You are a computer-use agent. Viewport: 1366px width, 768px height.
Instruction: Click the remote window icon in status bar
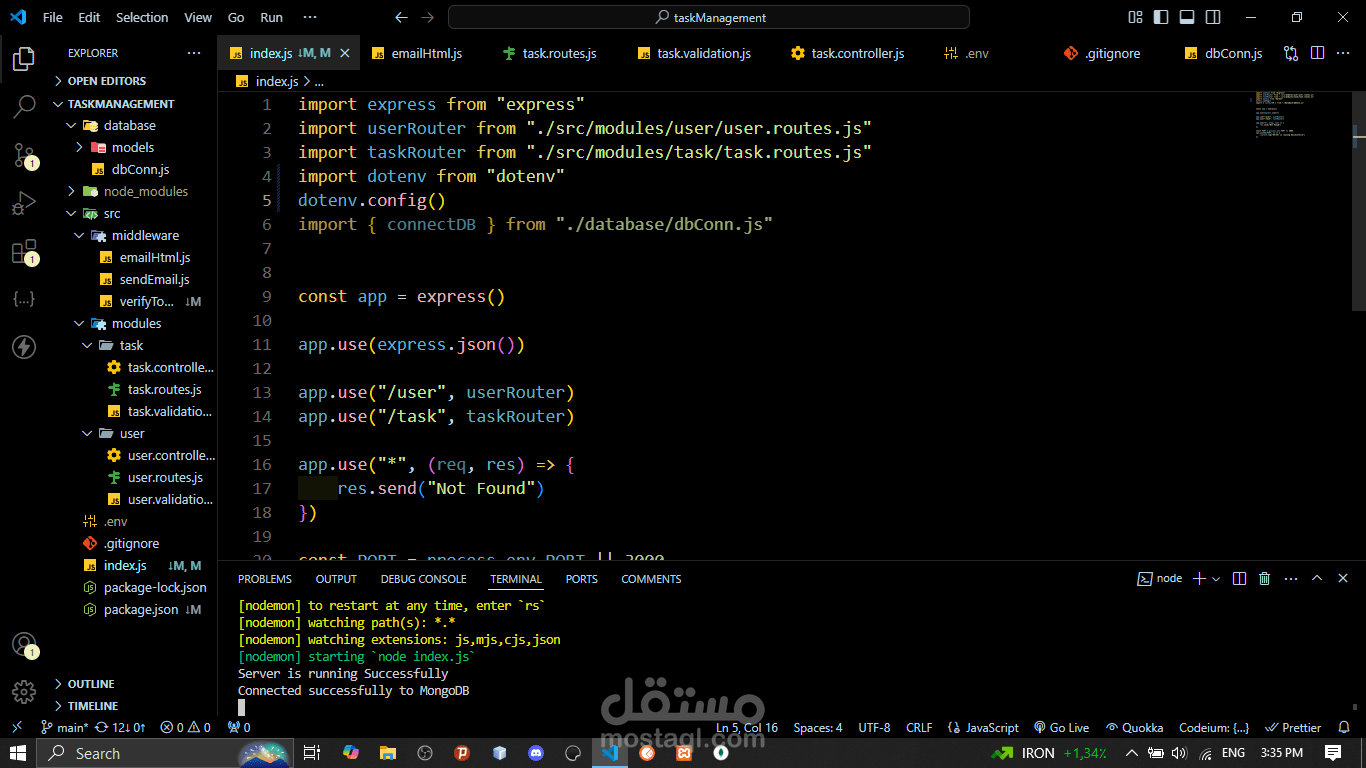[x=16, y=727]
